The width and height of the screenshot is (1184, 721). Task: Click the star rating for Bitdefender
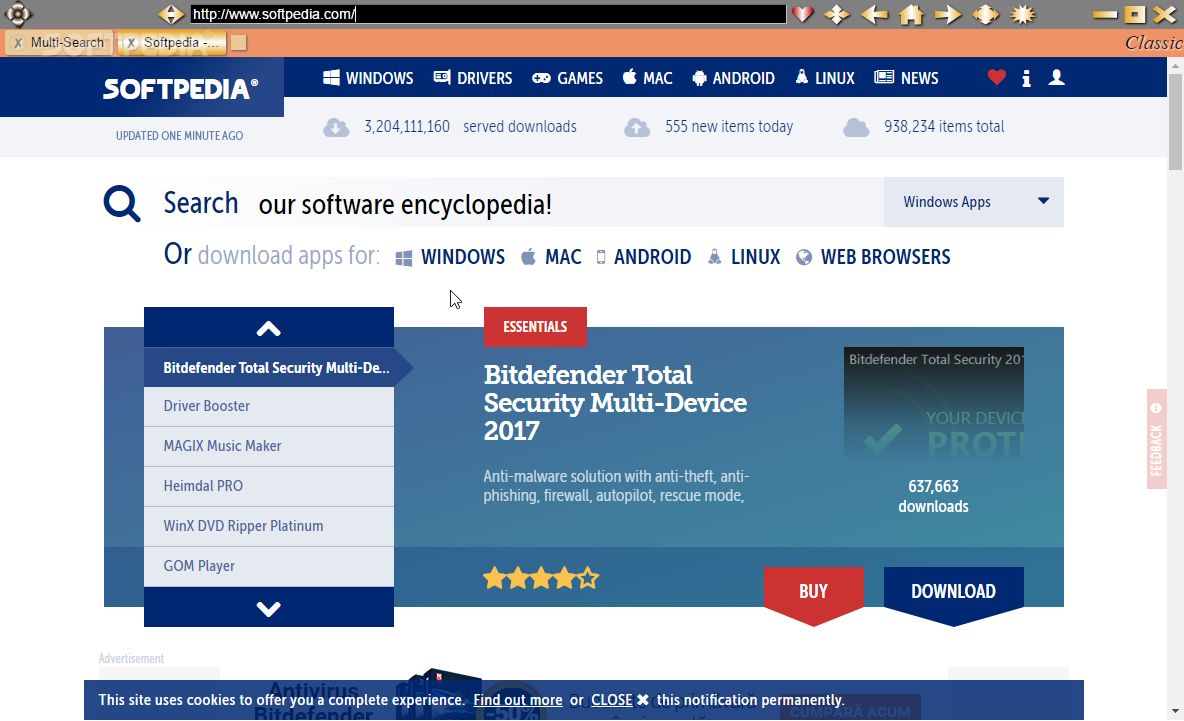pyautogui.click(x=541, y=579)
